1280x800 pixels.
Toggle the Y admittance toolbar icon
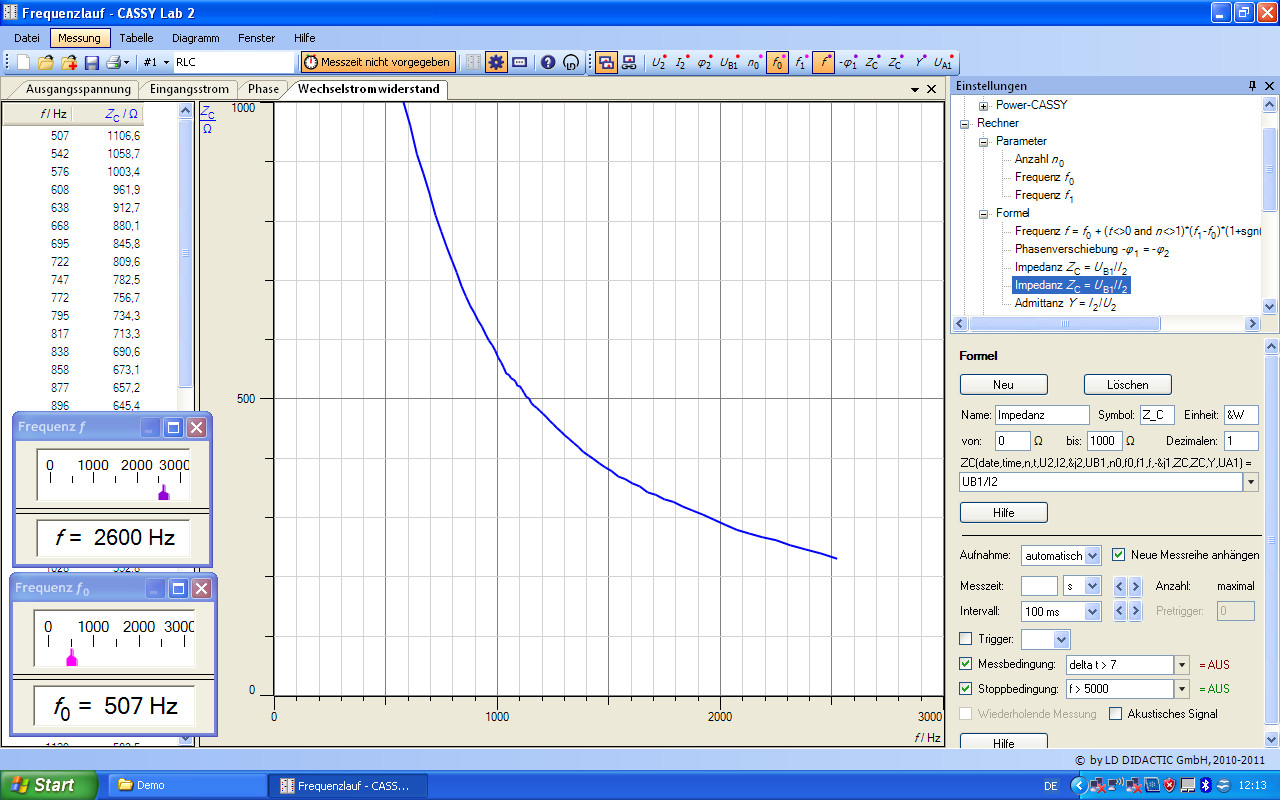tap(920, 62)
